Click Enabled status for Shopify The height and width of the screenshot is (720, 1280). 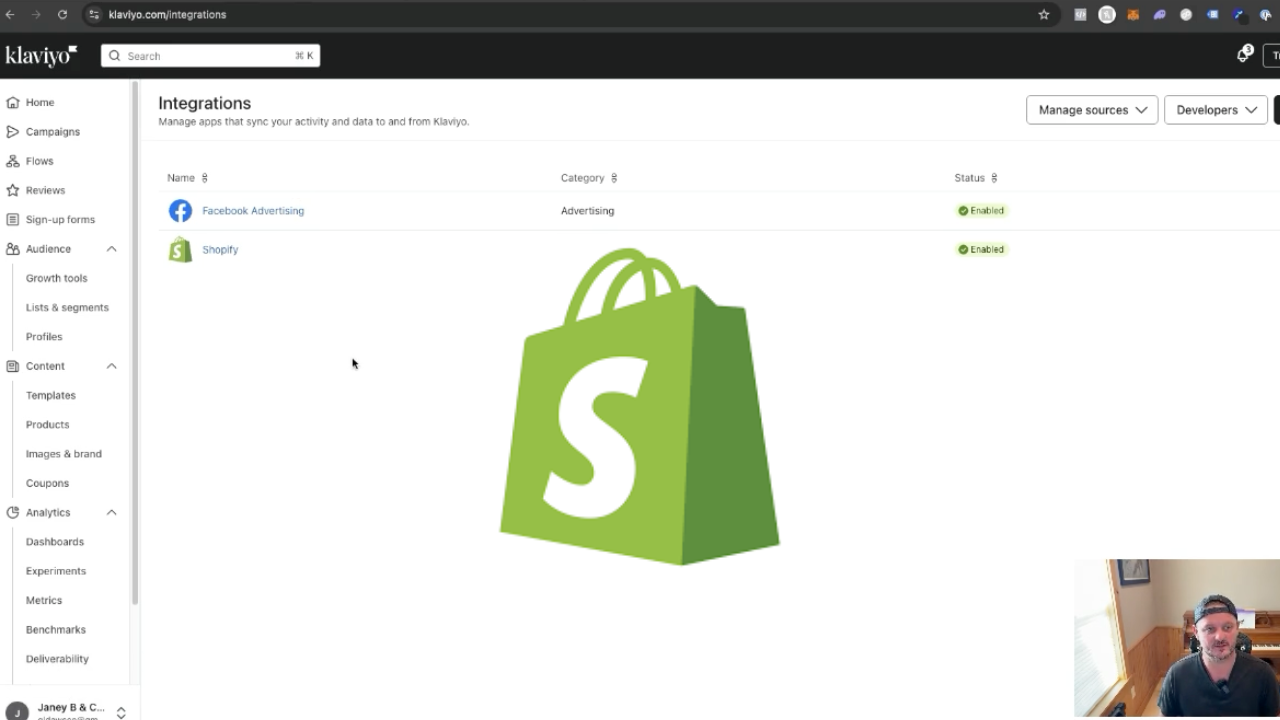(x=981, y=250)
